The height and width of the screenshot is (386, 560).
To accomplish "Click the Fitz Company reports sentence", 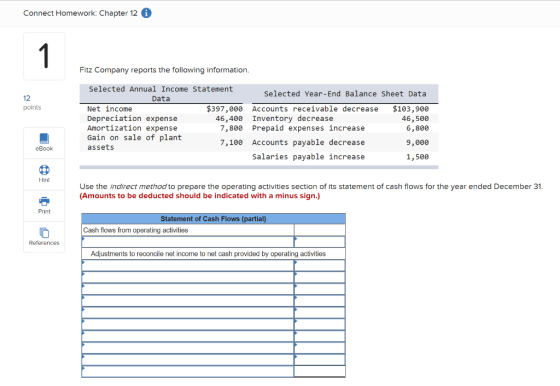I will pos(164,70).
